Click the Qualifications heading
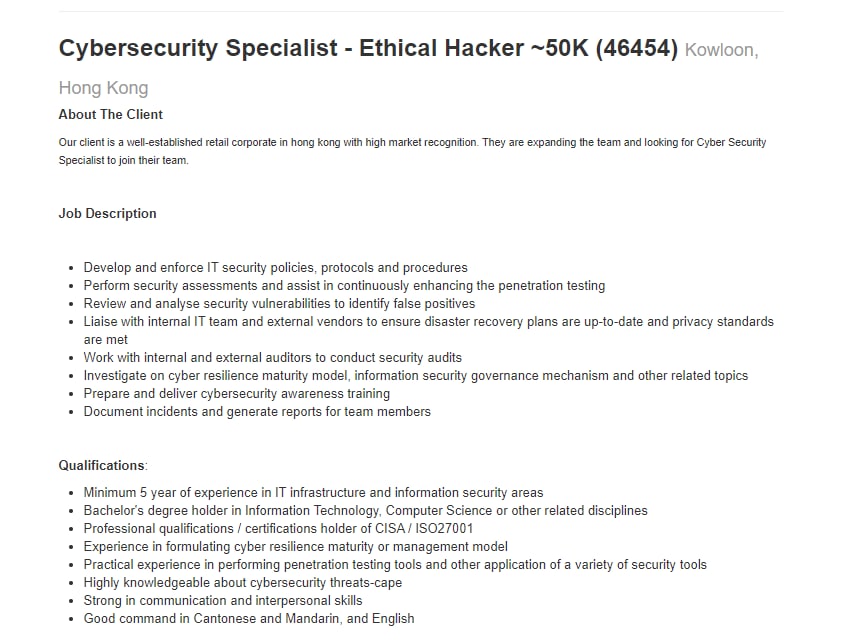The width and height of the screenshot is (841, 641). point(102,465)
